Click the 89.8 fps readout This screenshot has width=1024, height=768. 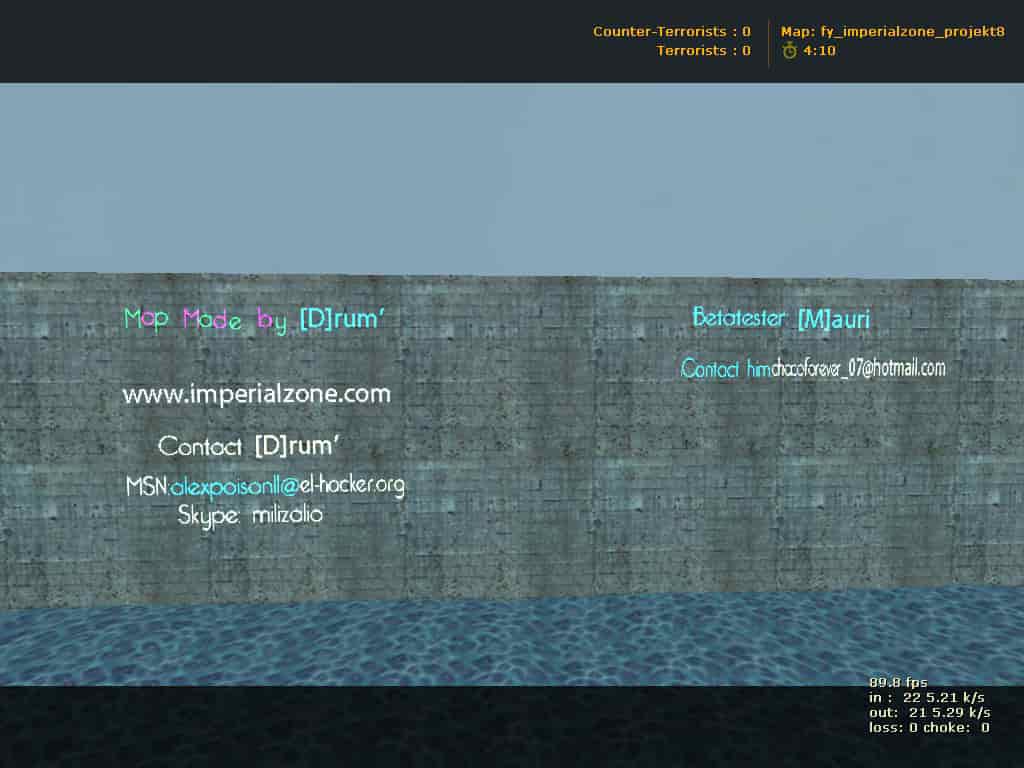(x=898, y=682)
